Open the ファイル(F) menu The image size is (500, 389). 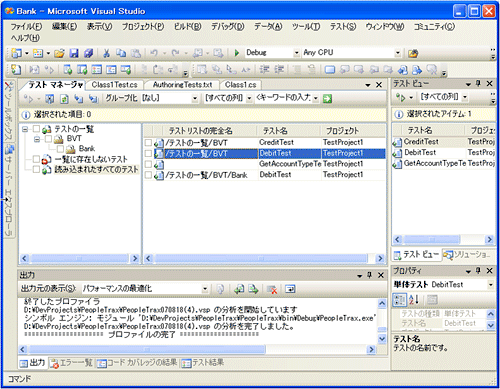coord(26,27)
